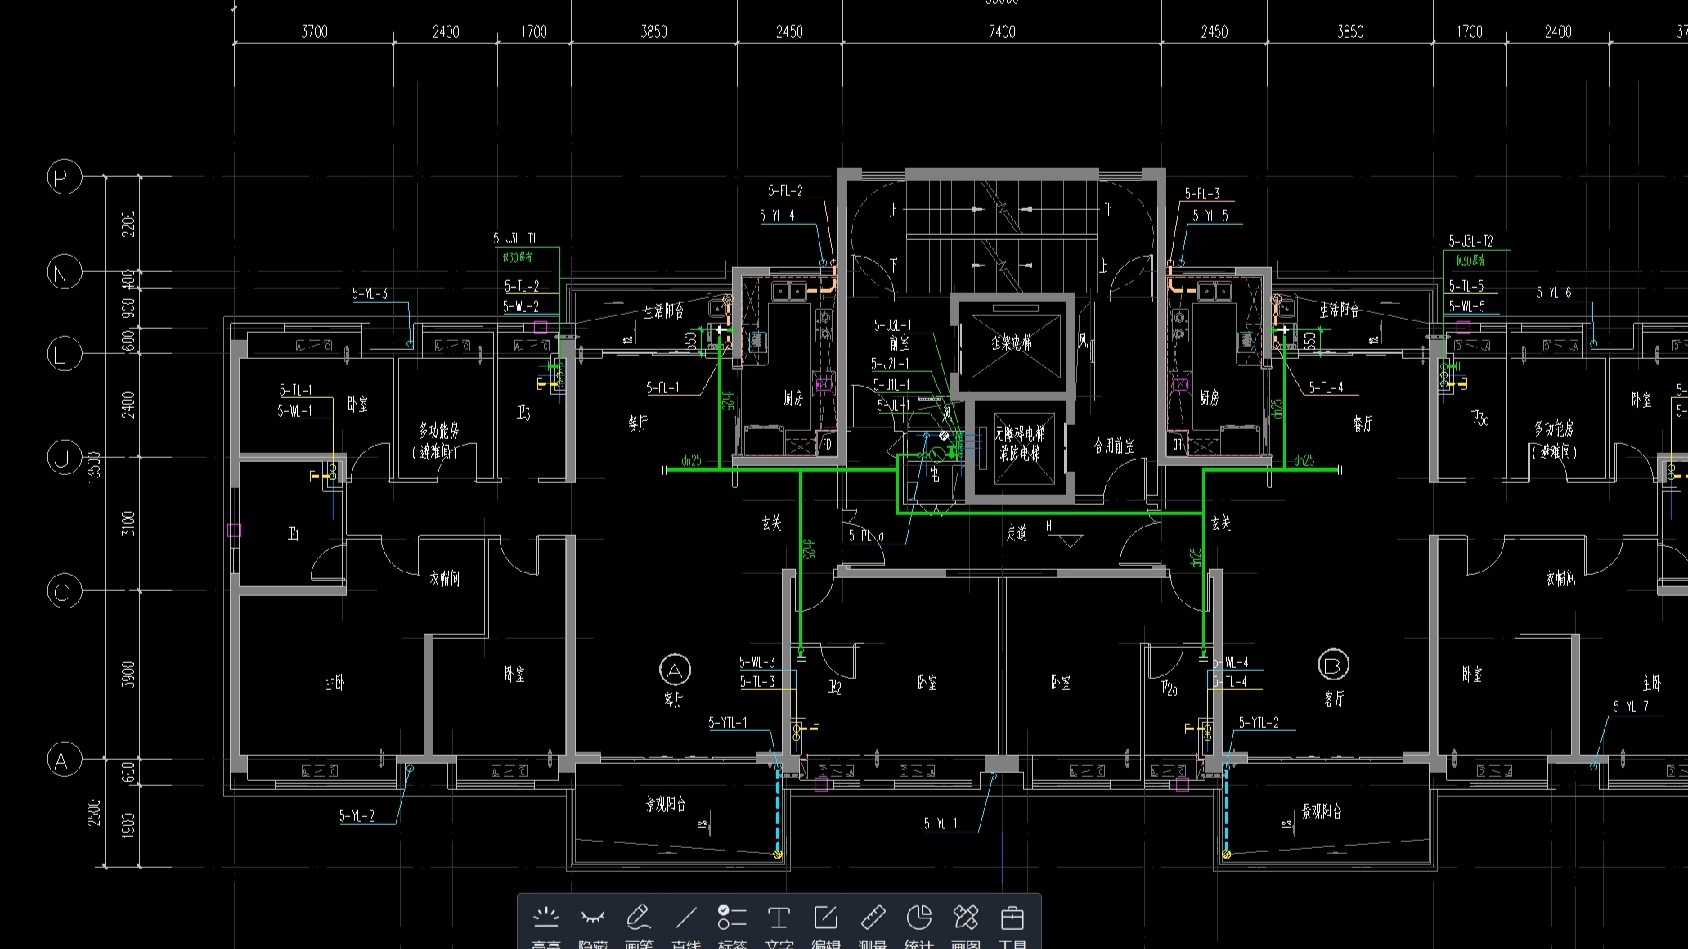Click grid axis bubble L
The height and width of the screenshot is (949, 1688).
(64, 353)
